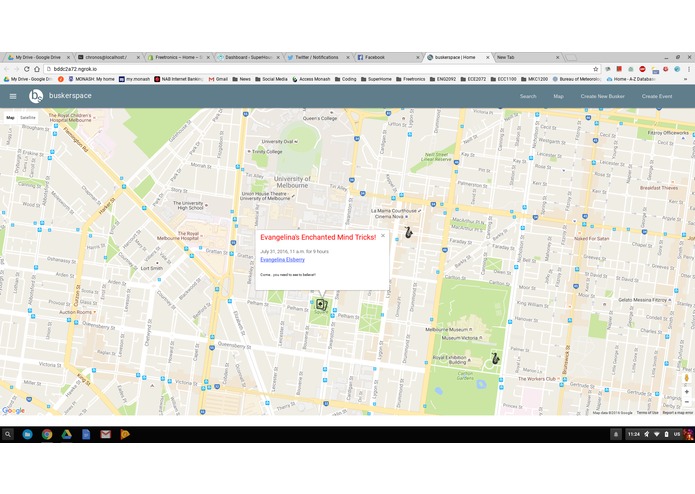Open Bureau of Meteorology bookmark
This screenshot has height=494, width=695.
click(577, 79)
